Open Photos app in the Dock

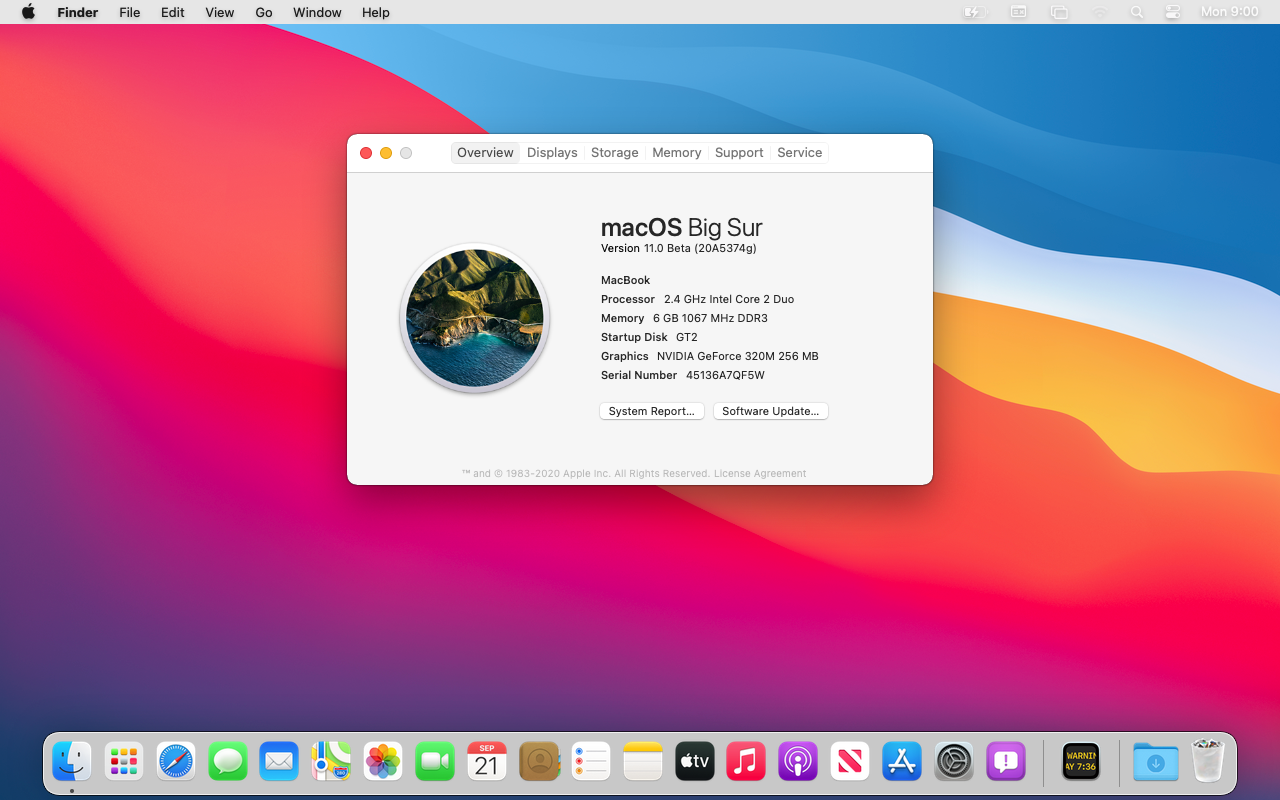point(383,762)
